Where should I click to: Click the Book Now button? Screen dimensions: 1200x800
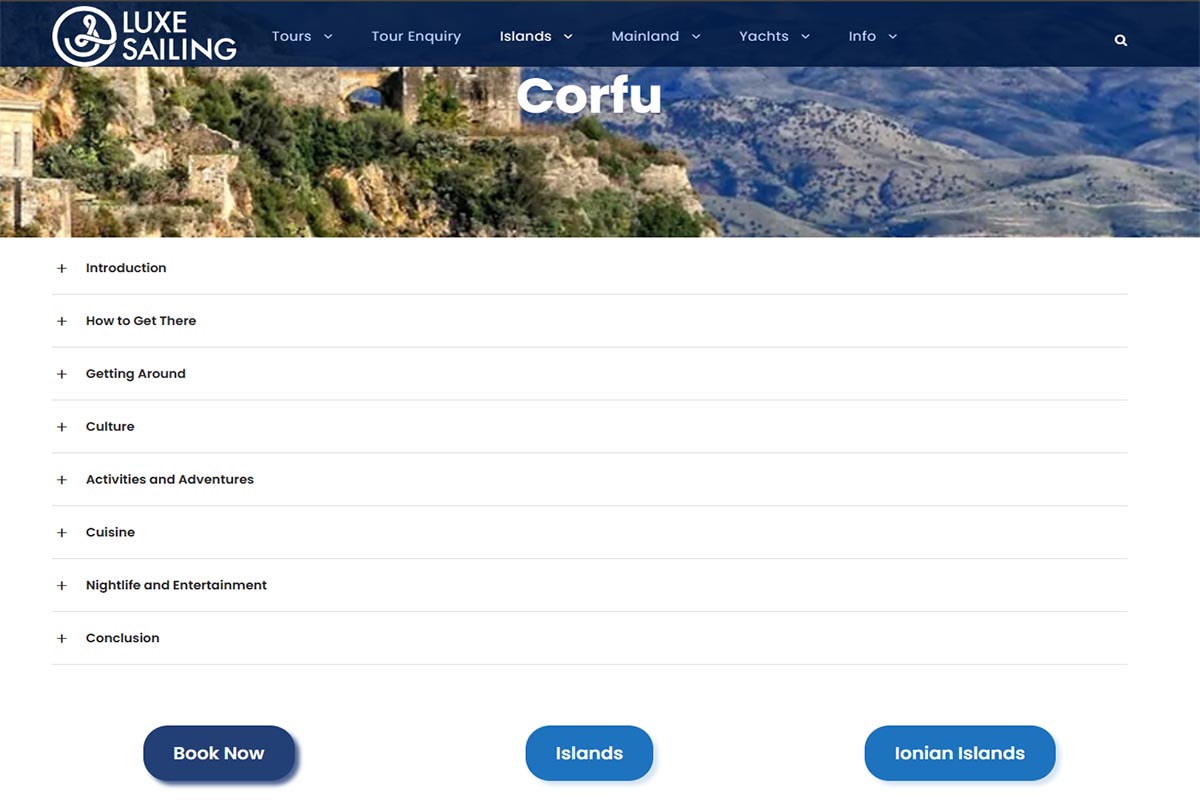pyautogui.click(x=219, y=753)
